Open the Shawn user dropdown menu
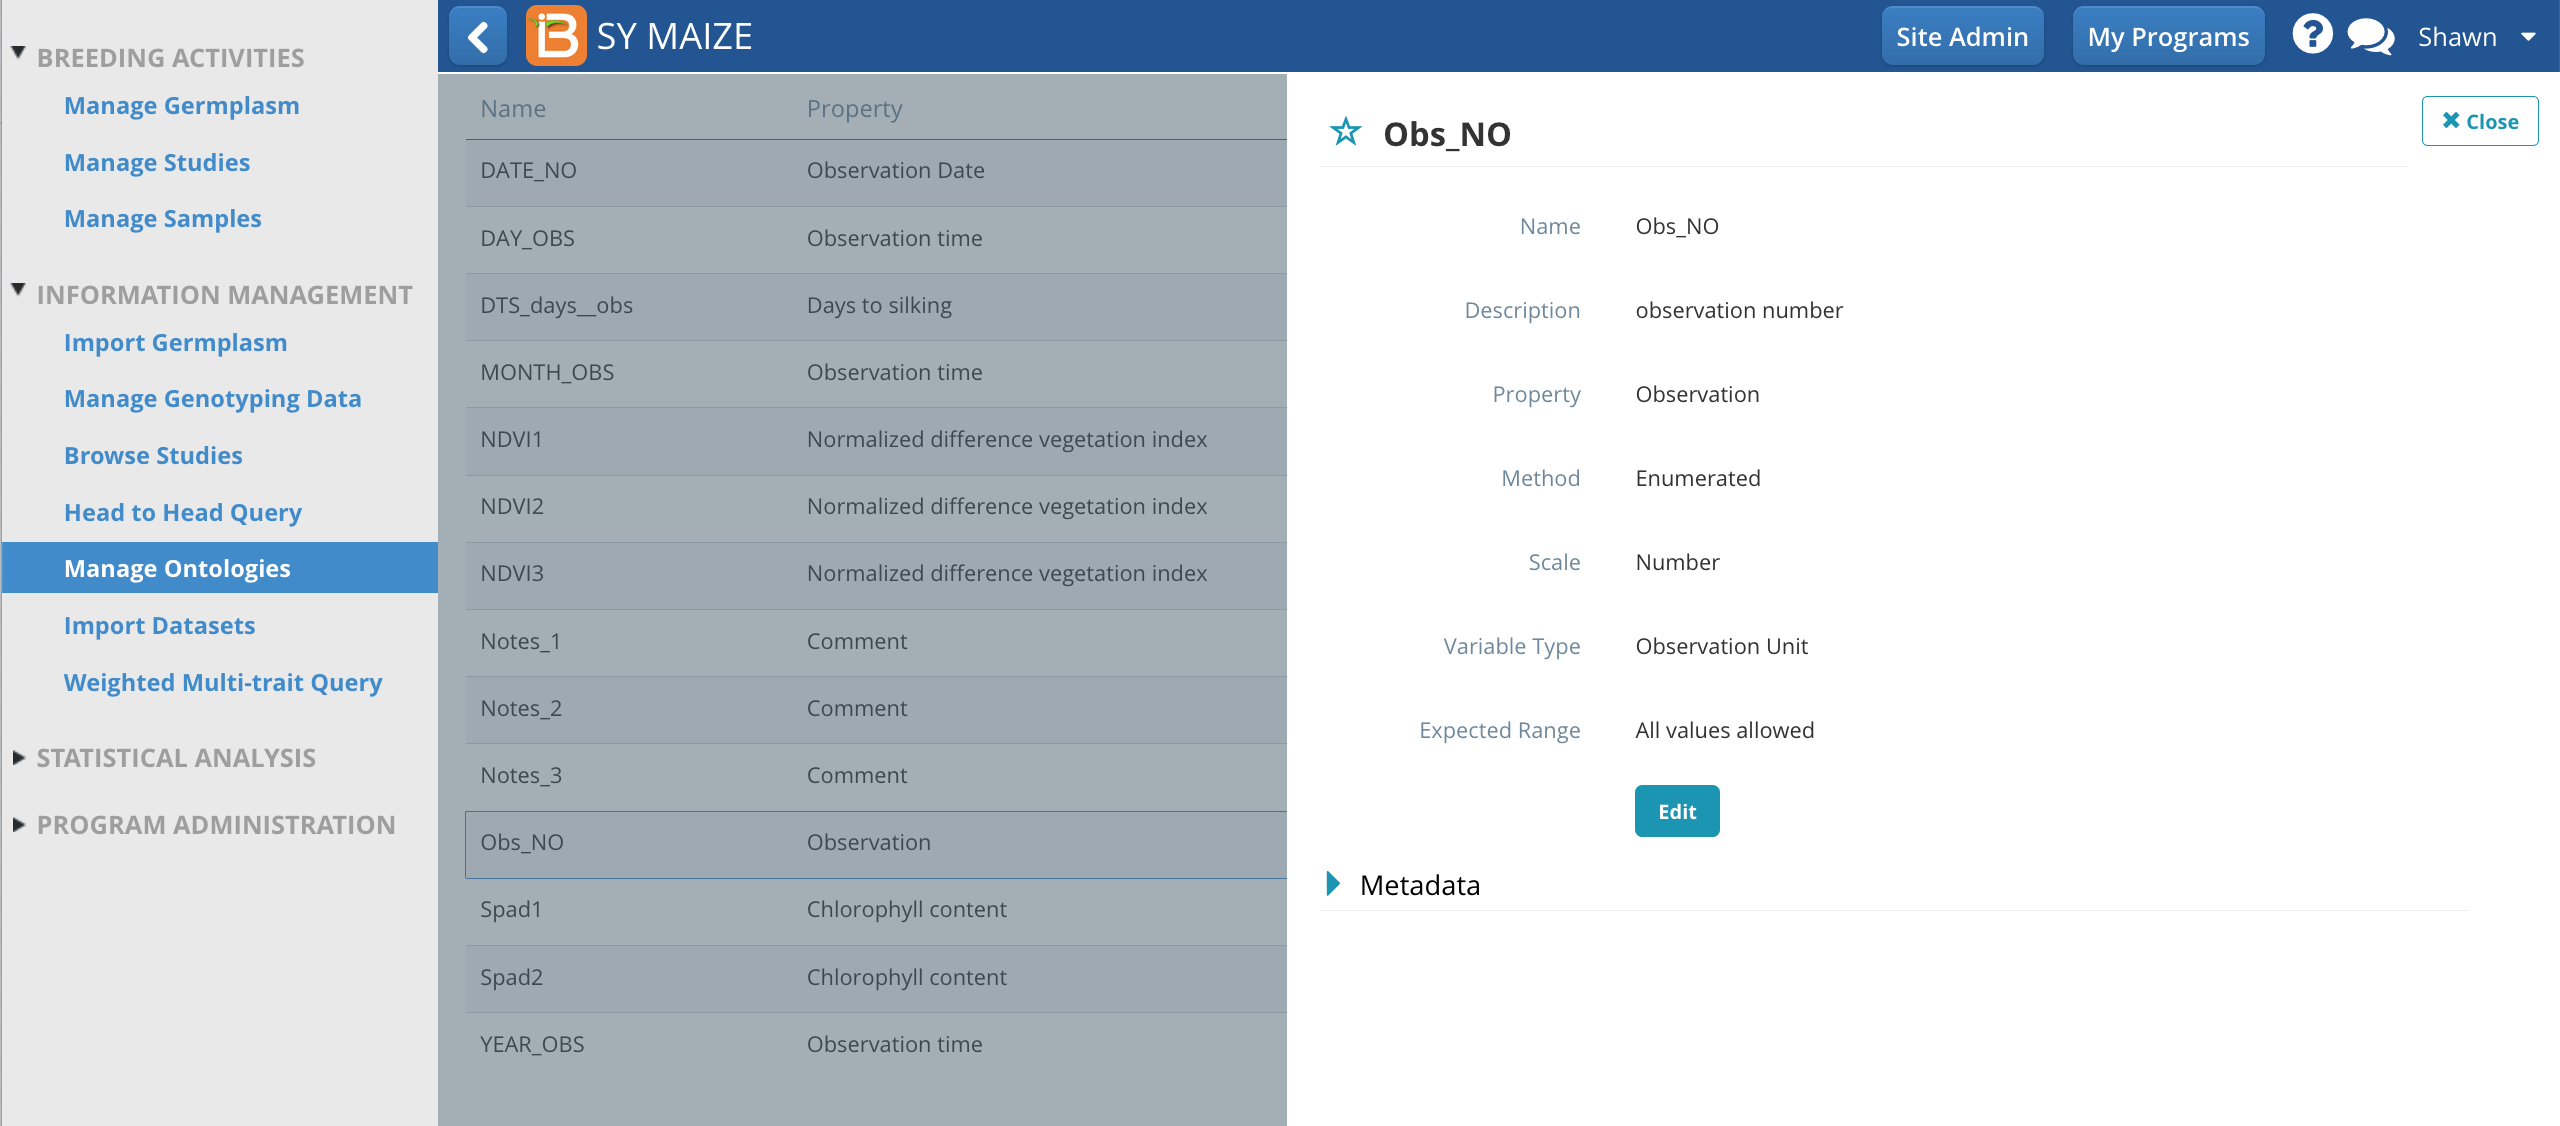Screen dimensions: 2560x1126 (2477, 37)
